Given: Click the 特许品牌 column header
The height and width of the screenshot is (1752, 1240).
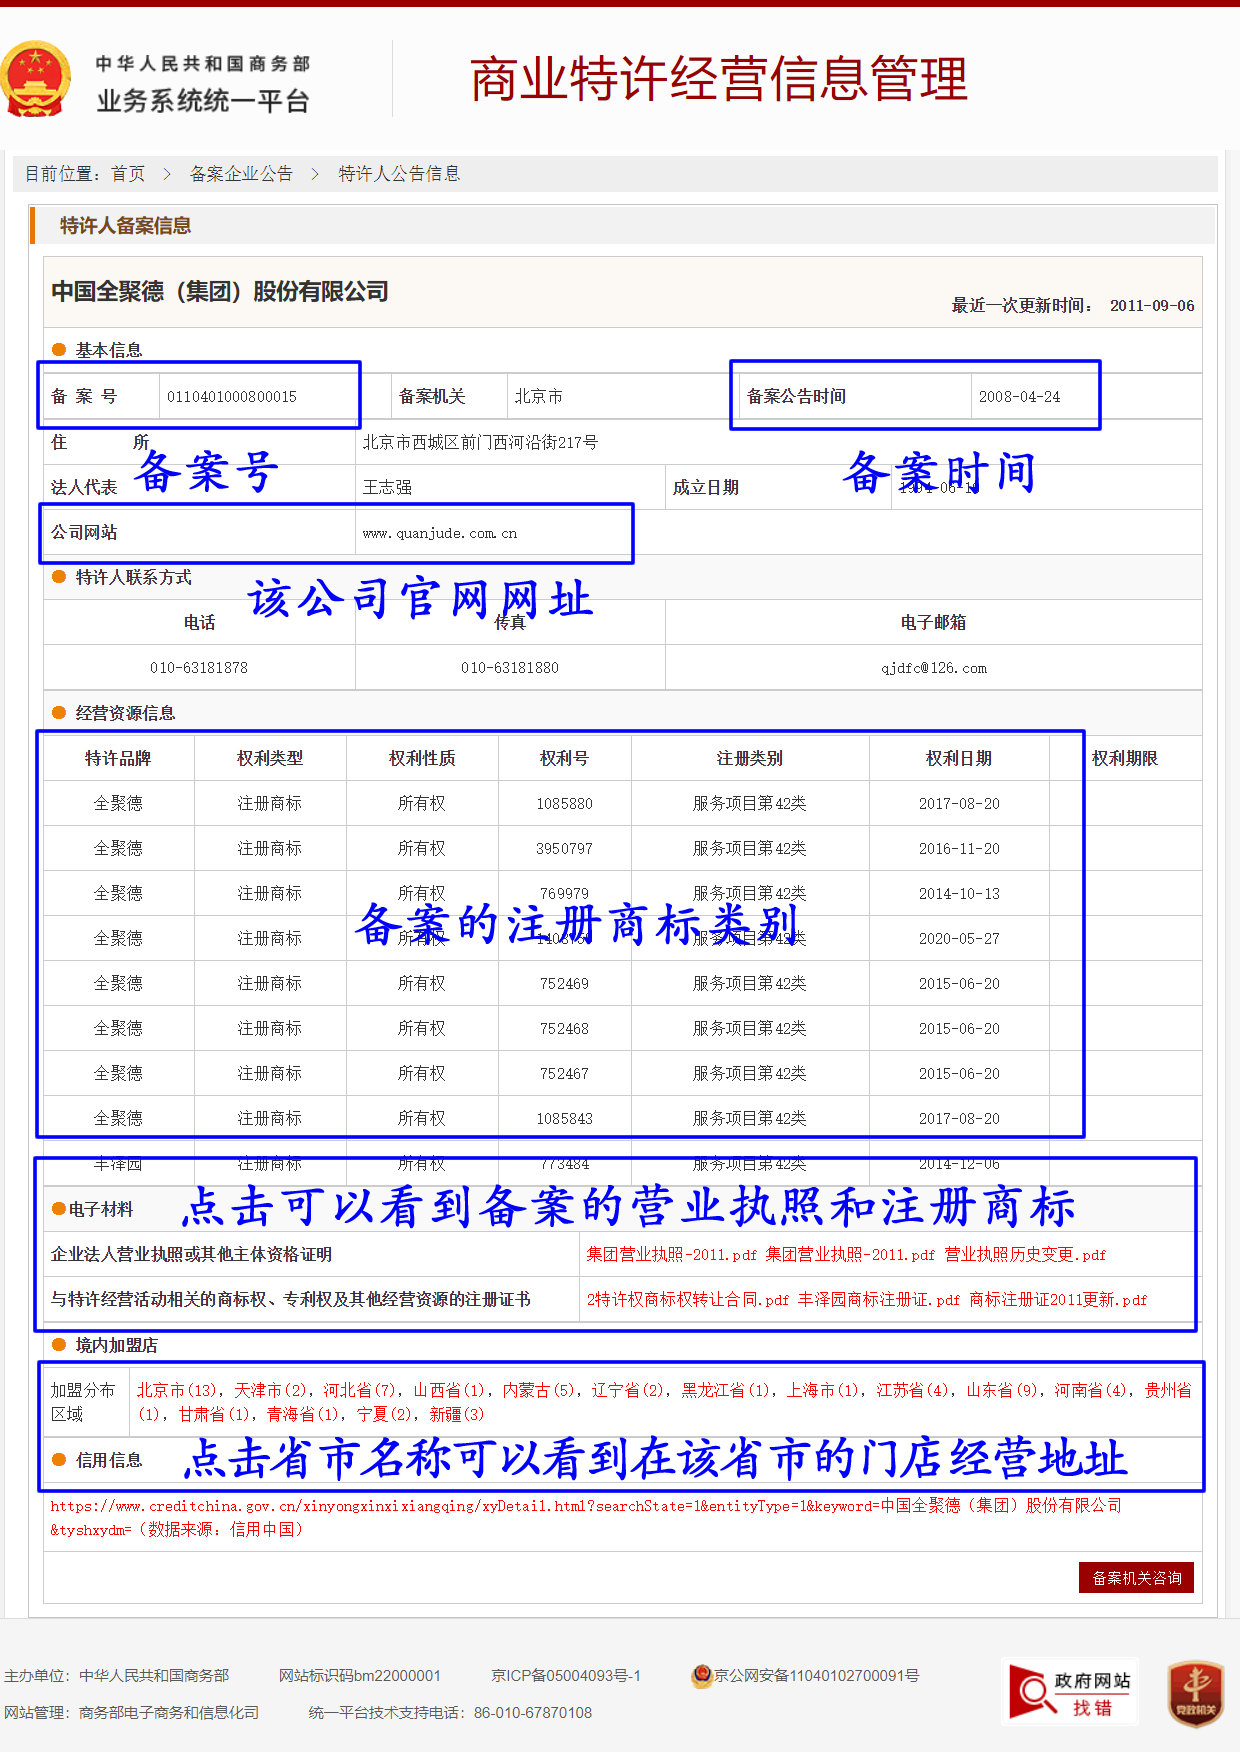Looking at the screenshot, I should [x=118, y=758].
